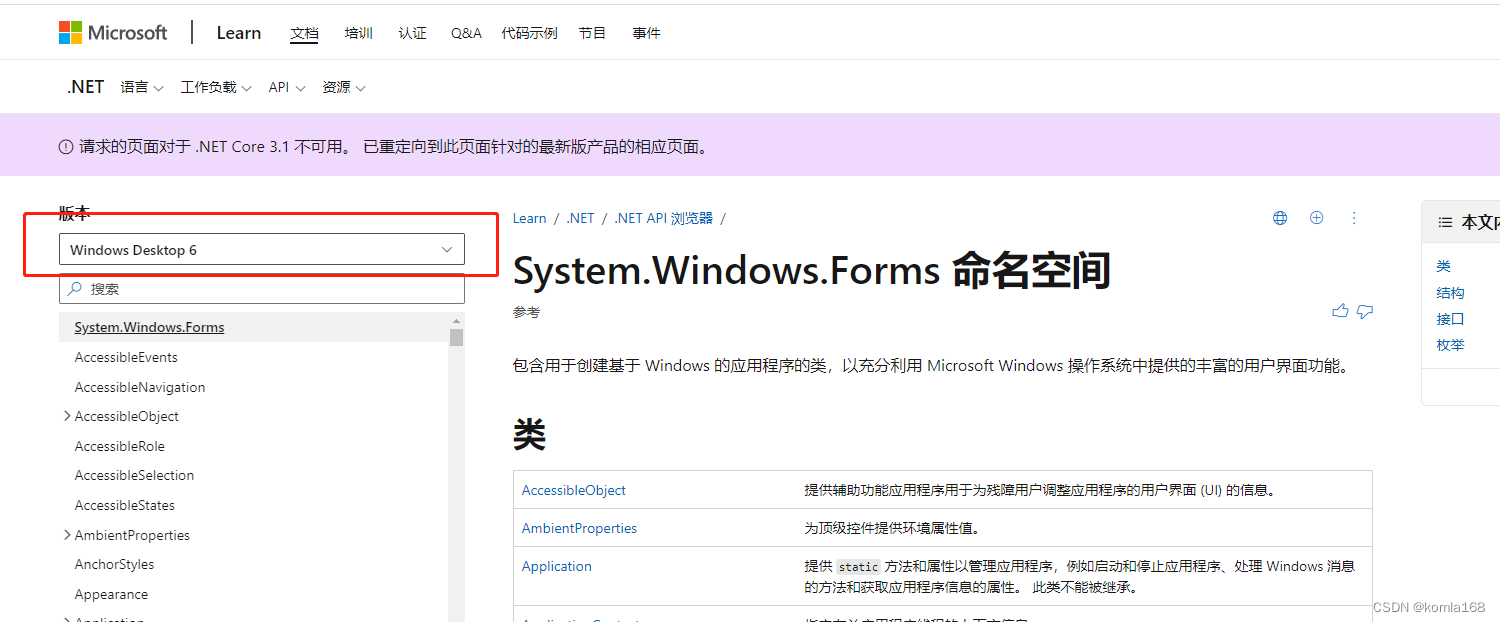Jump to 接口 section in article outline

pyautogui.click(x=1450, y=319)
